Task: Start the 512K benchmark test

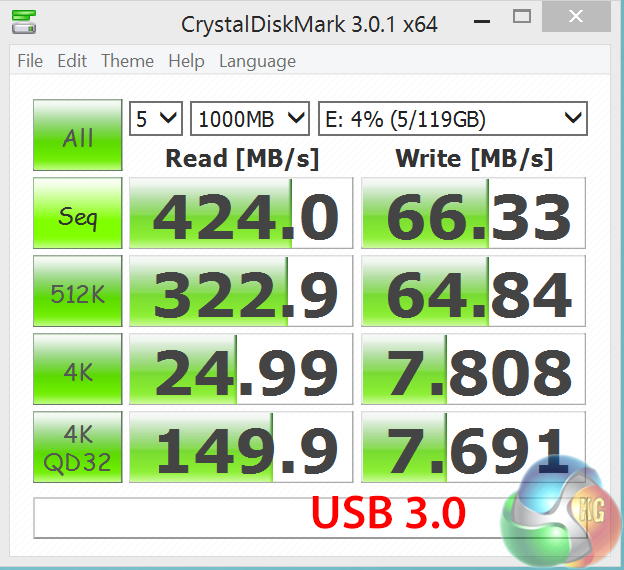Action: (x=78, y=291)
